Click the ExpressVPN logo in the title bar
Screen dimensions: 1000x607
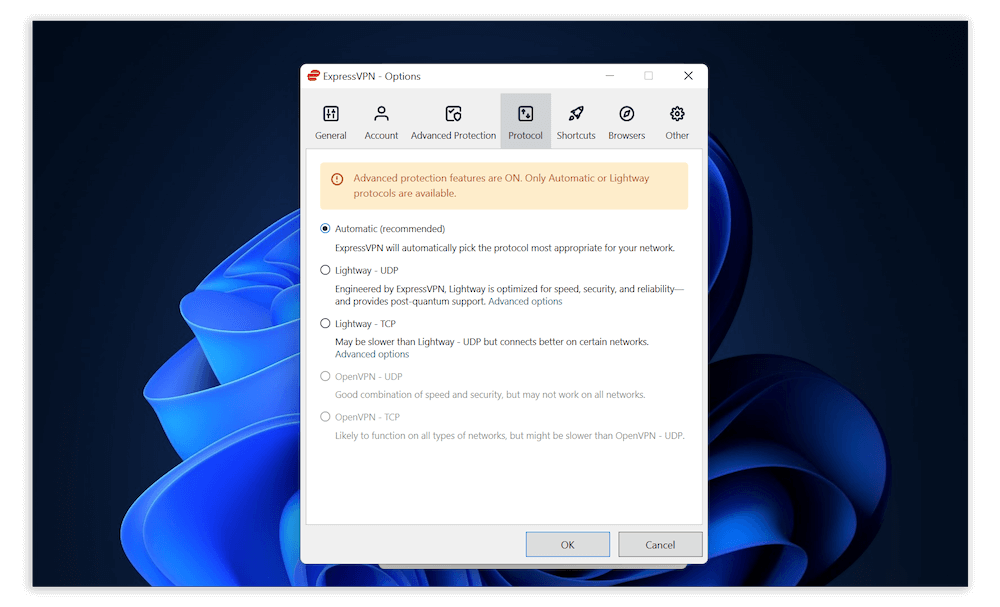(x=313, y=75)
